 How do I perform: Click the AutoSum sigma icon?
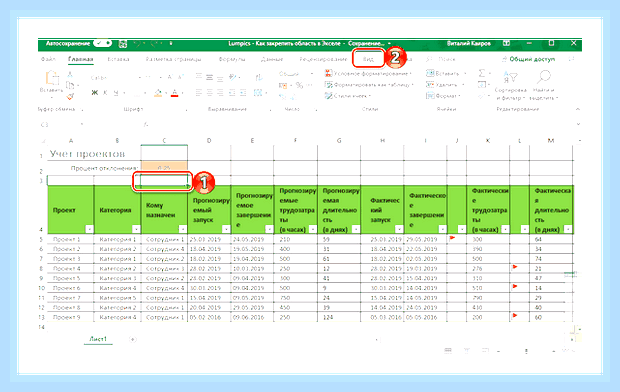(x=482, y=73)
